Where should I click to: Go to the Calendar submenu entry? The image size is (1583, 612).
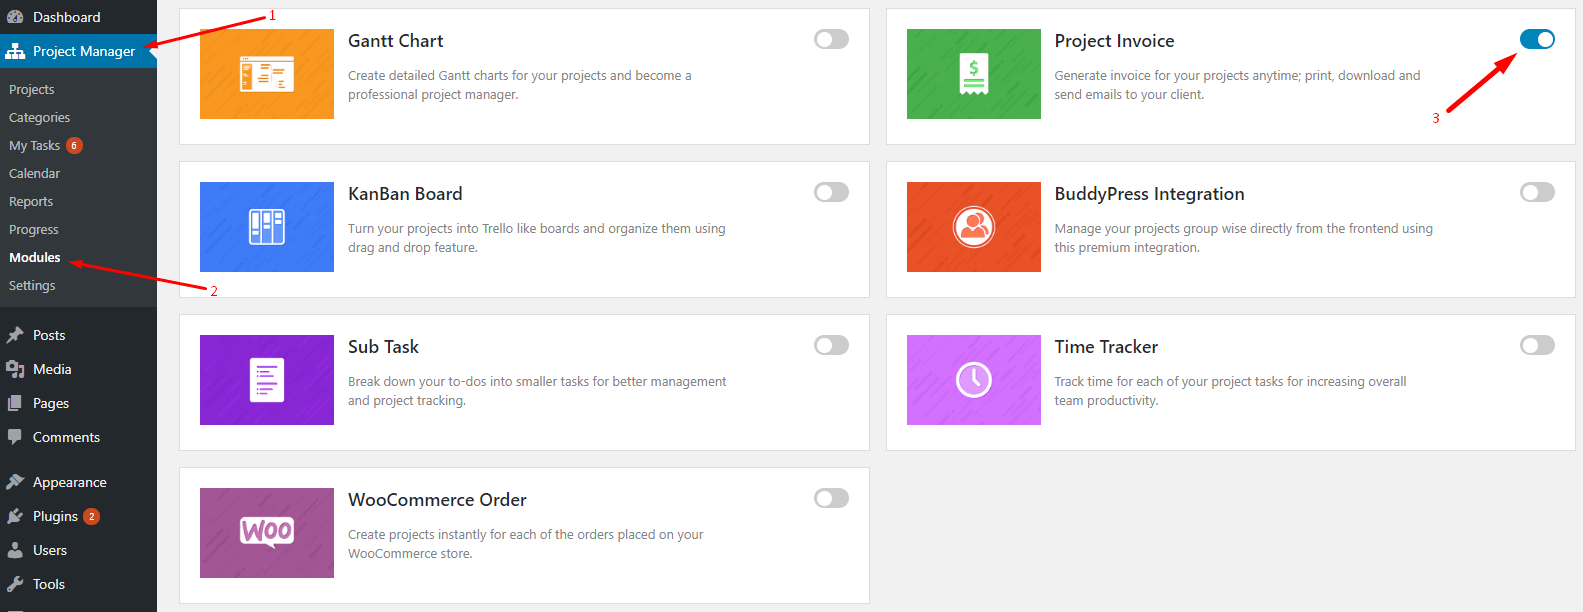pyautogui.click(x=34, y=173)
